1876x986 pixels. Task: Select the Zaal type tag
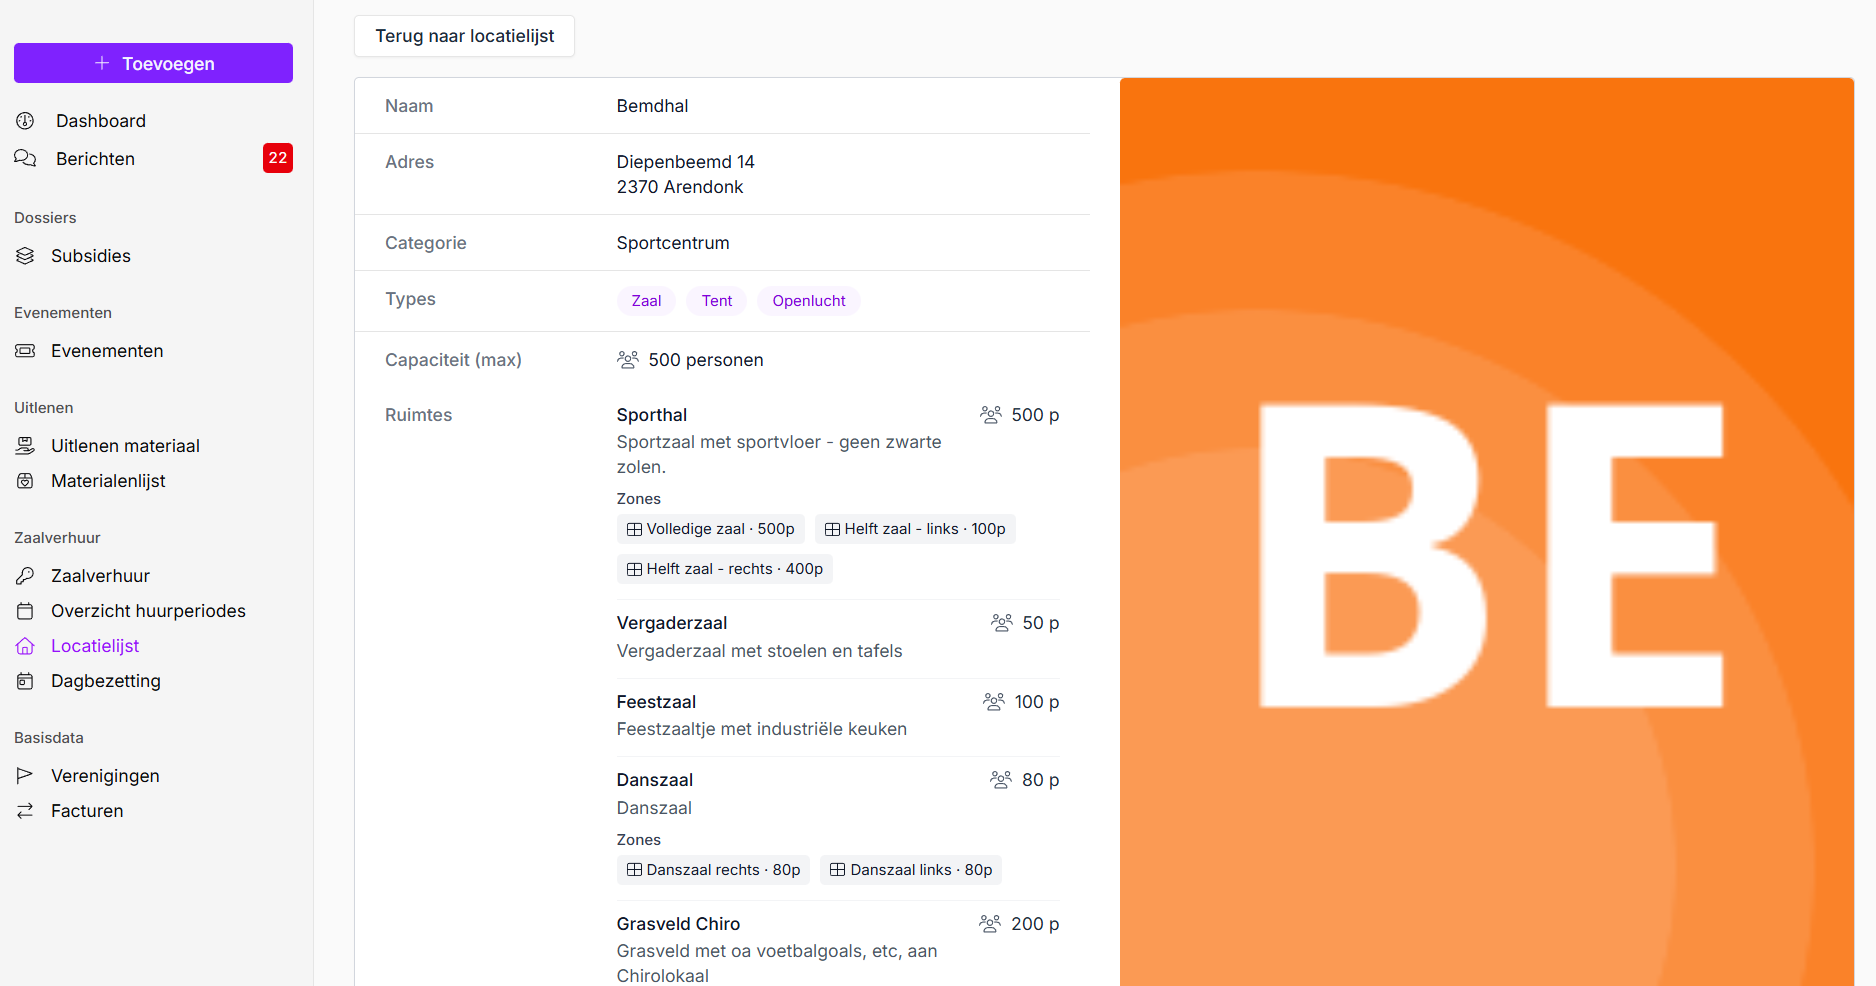click(x=646, y=301)
